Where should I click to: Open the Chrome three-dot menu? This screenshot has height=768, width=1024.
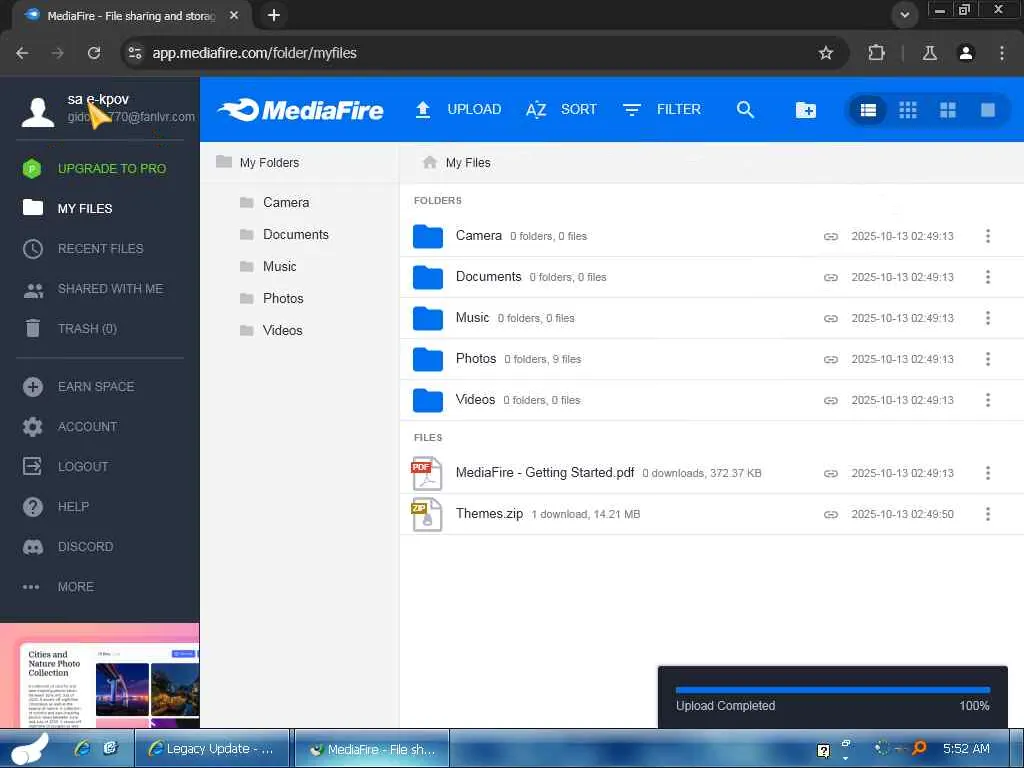pos(1002,53)
